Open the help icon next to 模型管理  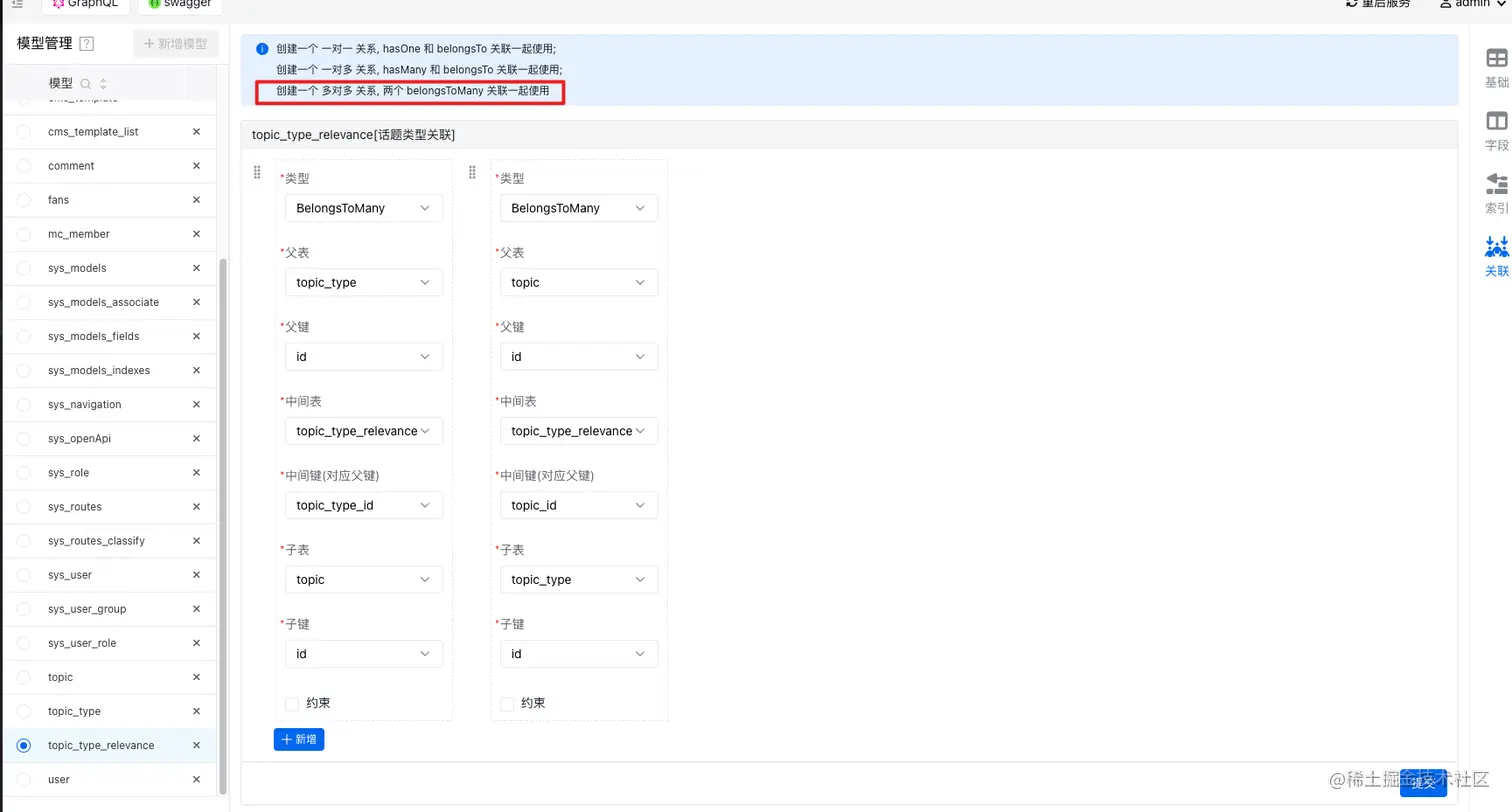pos(87,44)
